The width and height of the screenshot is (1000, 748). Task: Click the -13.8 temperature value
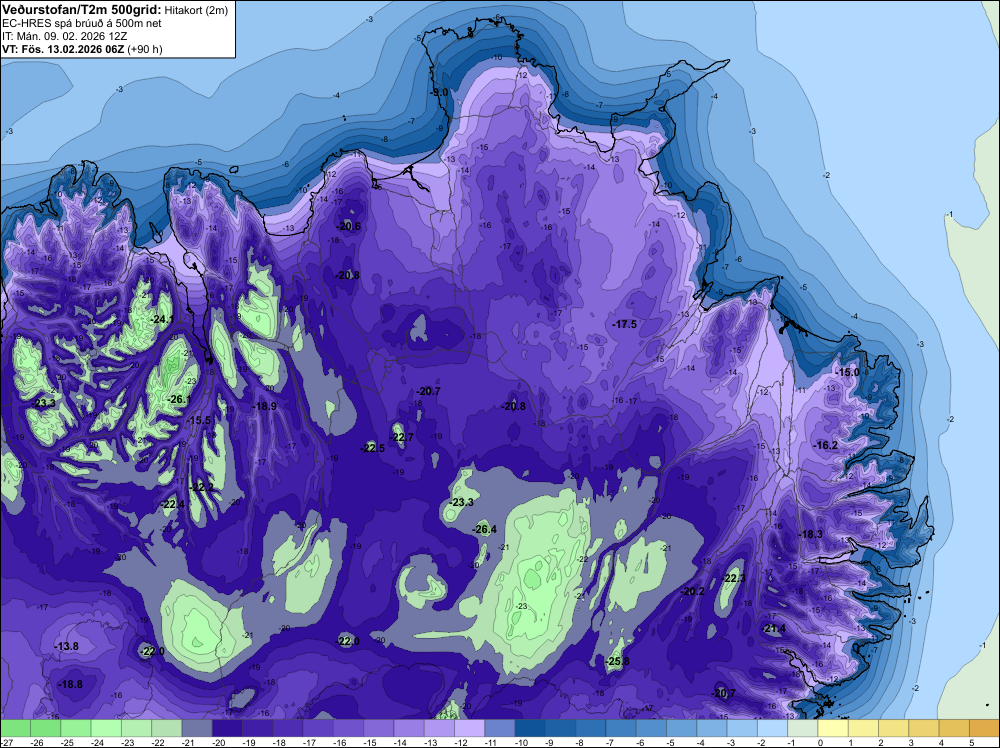[66, 647]
